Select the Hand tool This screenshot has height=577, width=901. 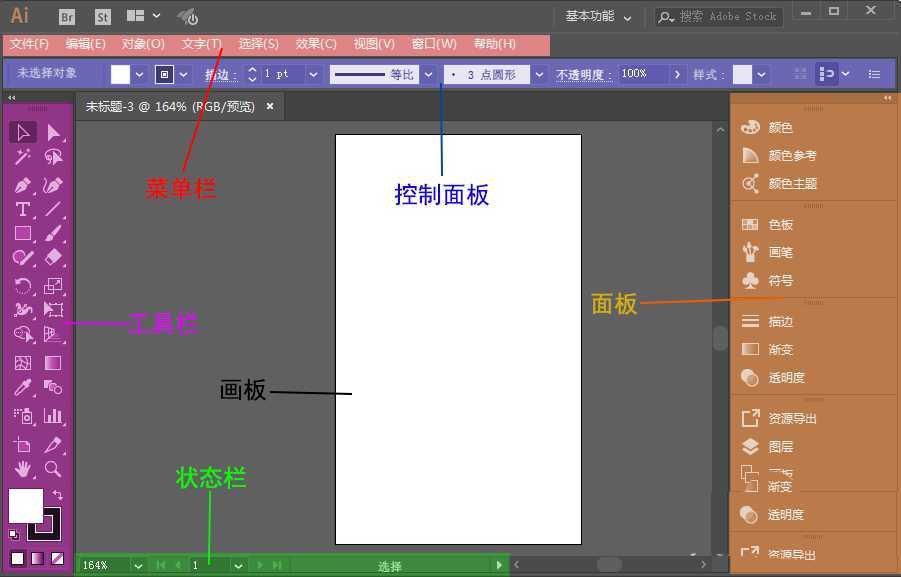pos(22,469)
